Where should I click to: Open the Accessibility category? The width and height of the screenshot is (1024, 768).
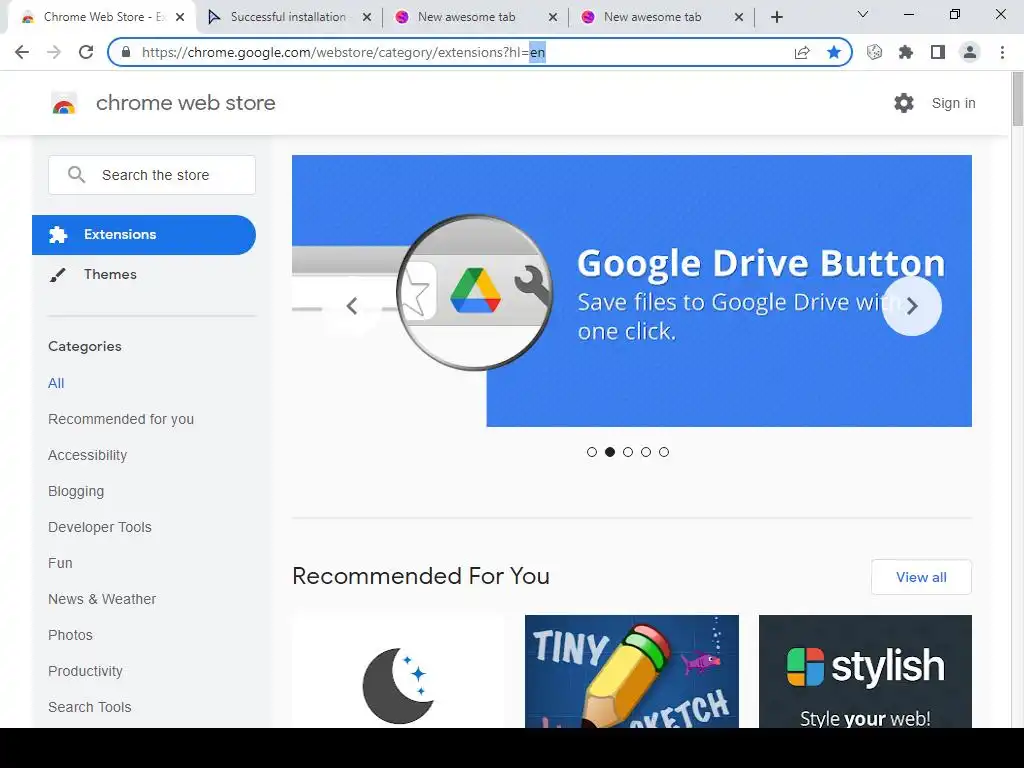88,455
